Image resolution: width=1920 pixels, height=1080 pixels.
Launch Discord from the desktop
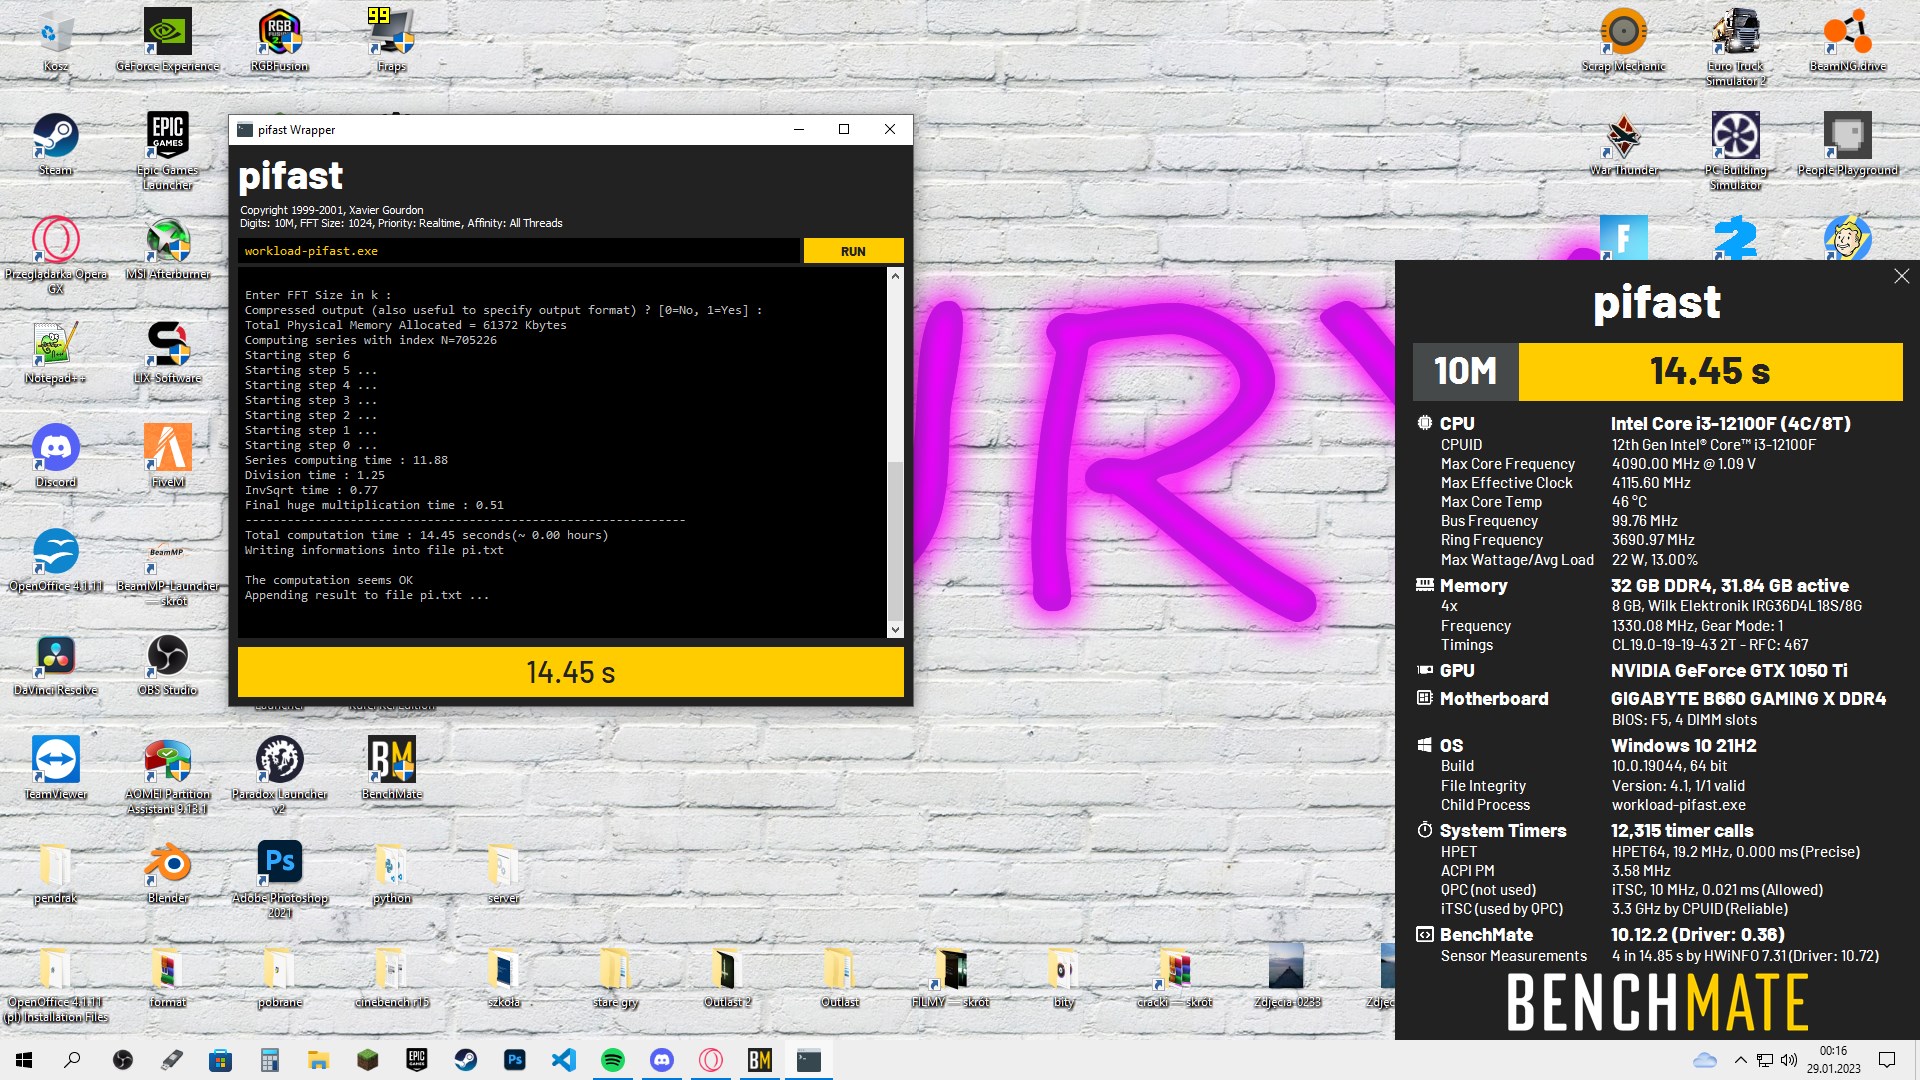coord(56,457)
